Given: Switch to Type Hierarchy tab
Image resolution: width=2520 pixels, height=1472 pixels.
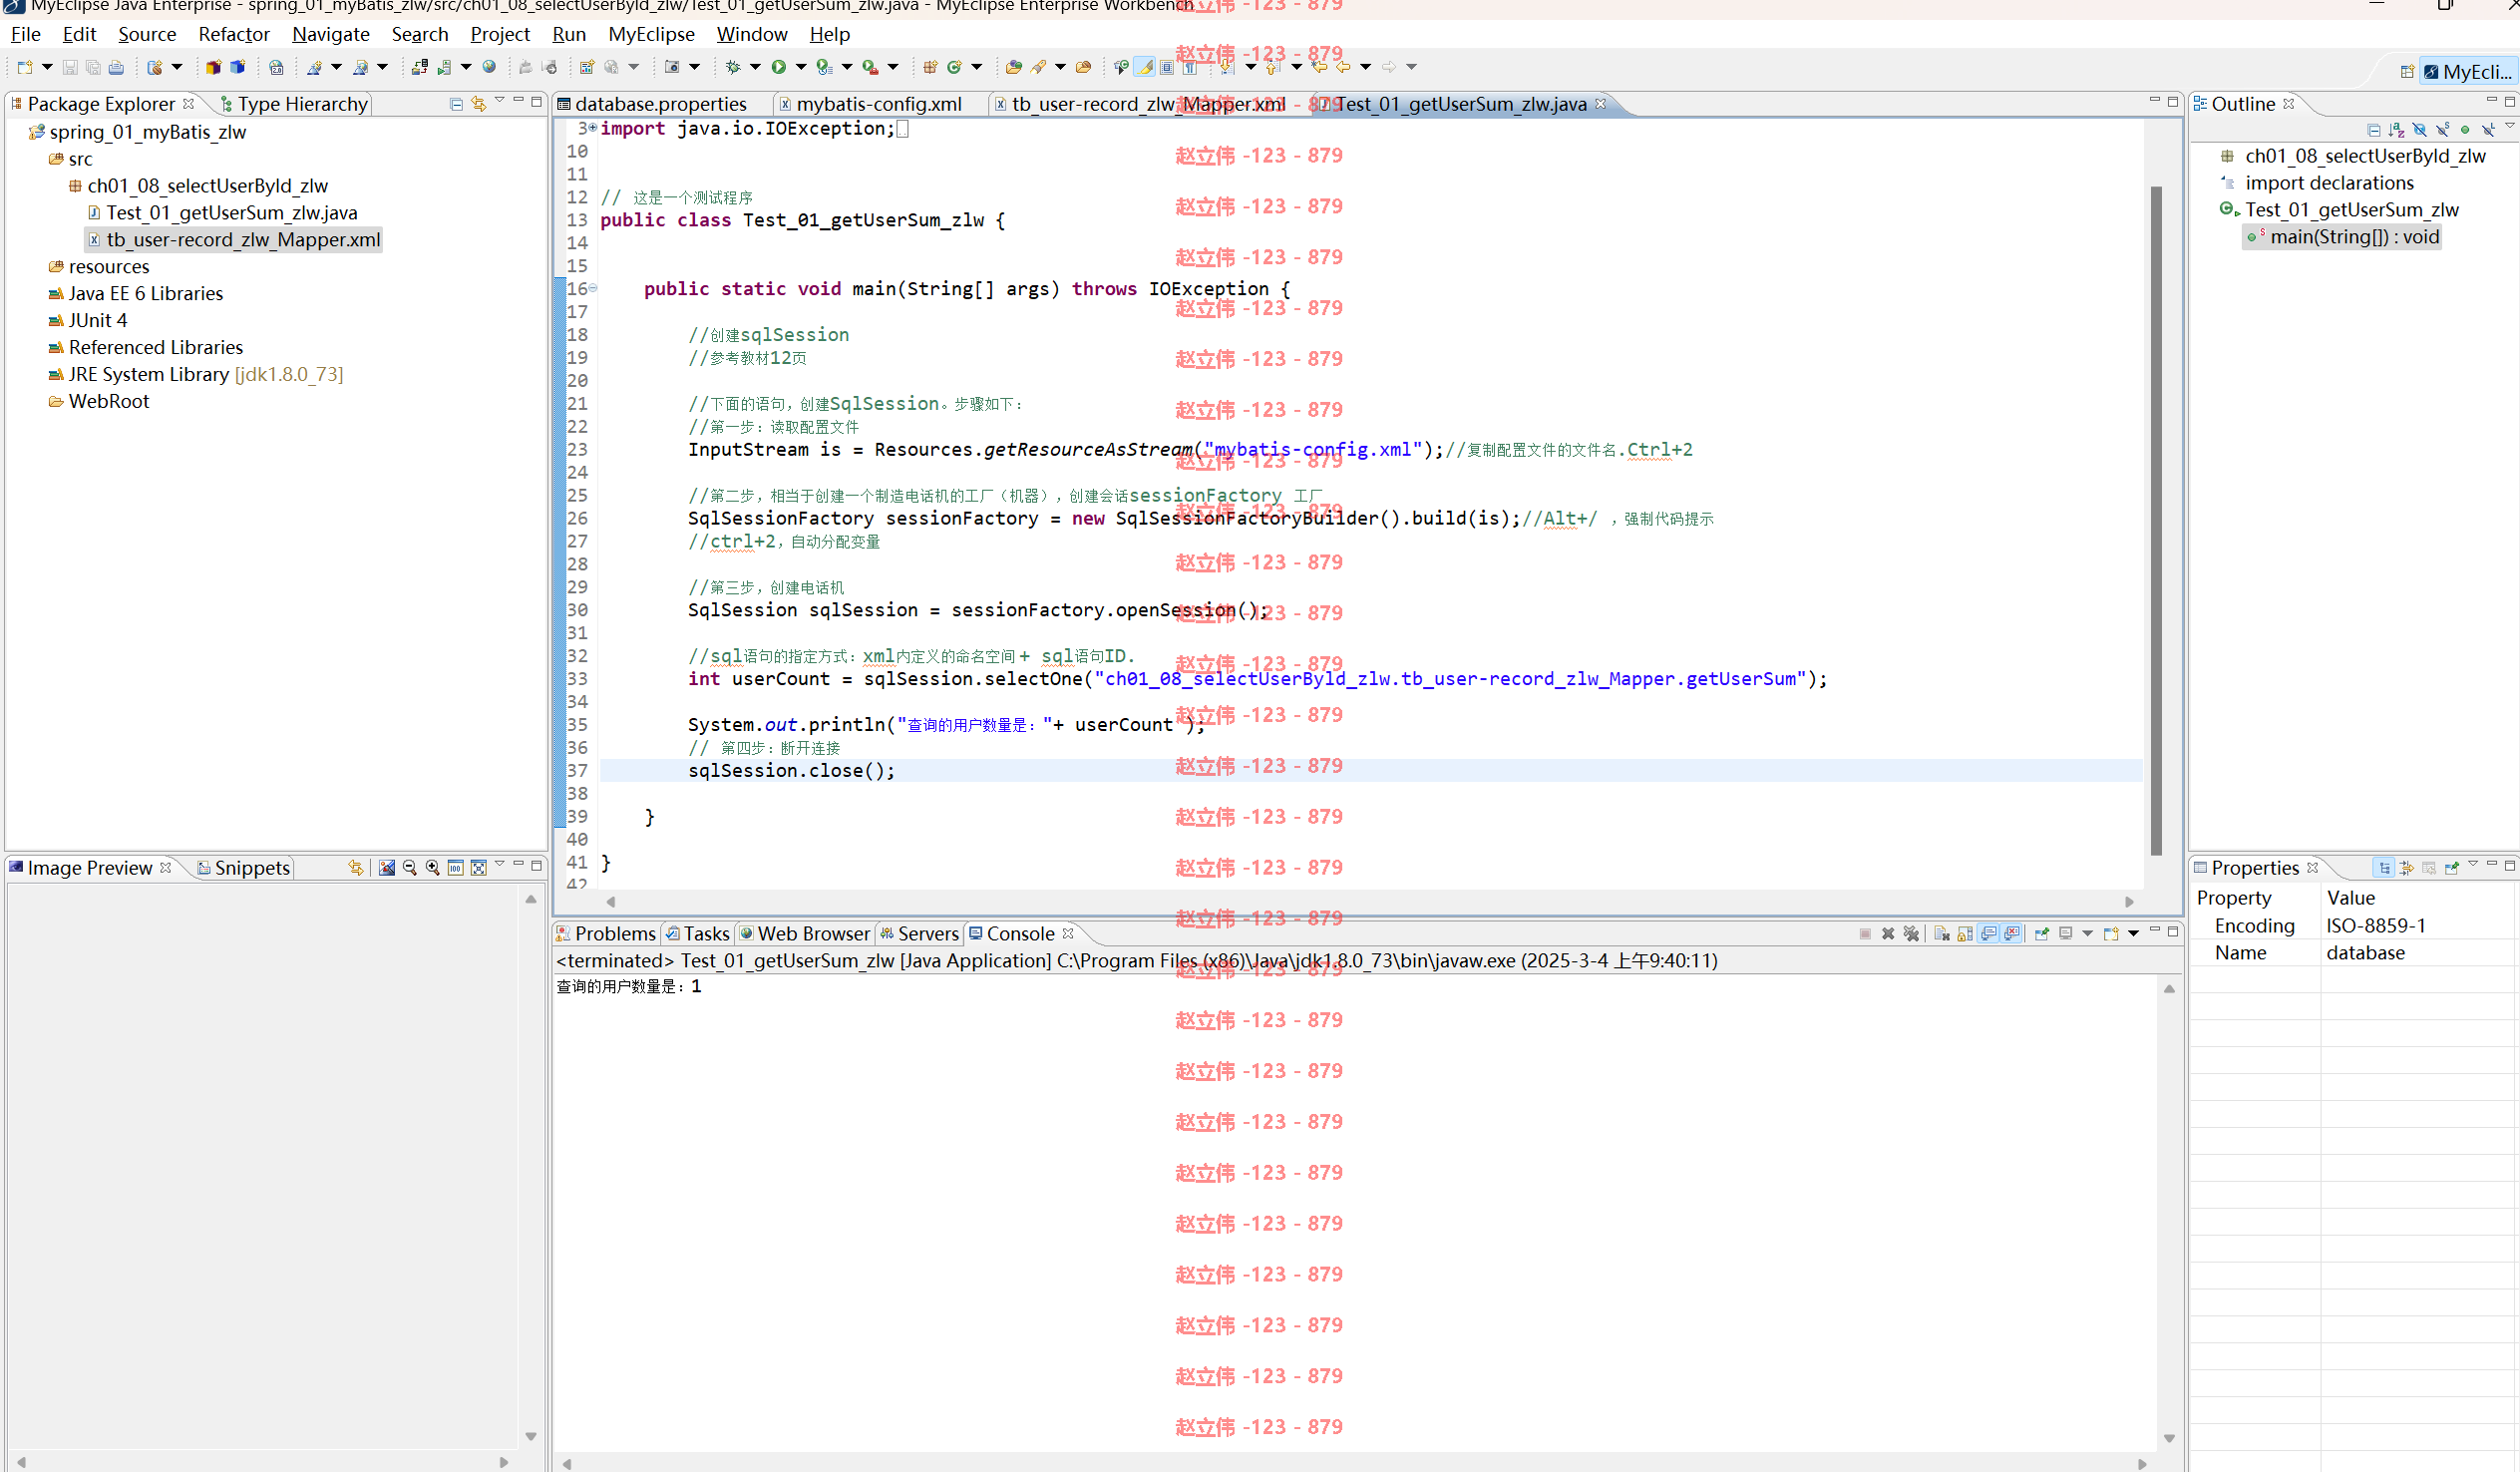Looking at the screenshot, I should 294,104.
